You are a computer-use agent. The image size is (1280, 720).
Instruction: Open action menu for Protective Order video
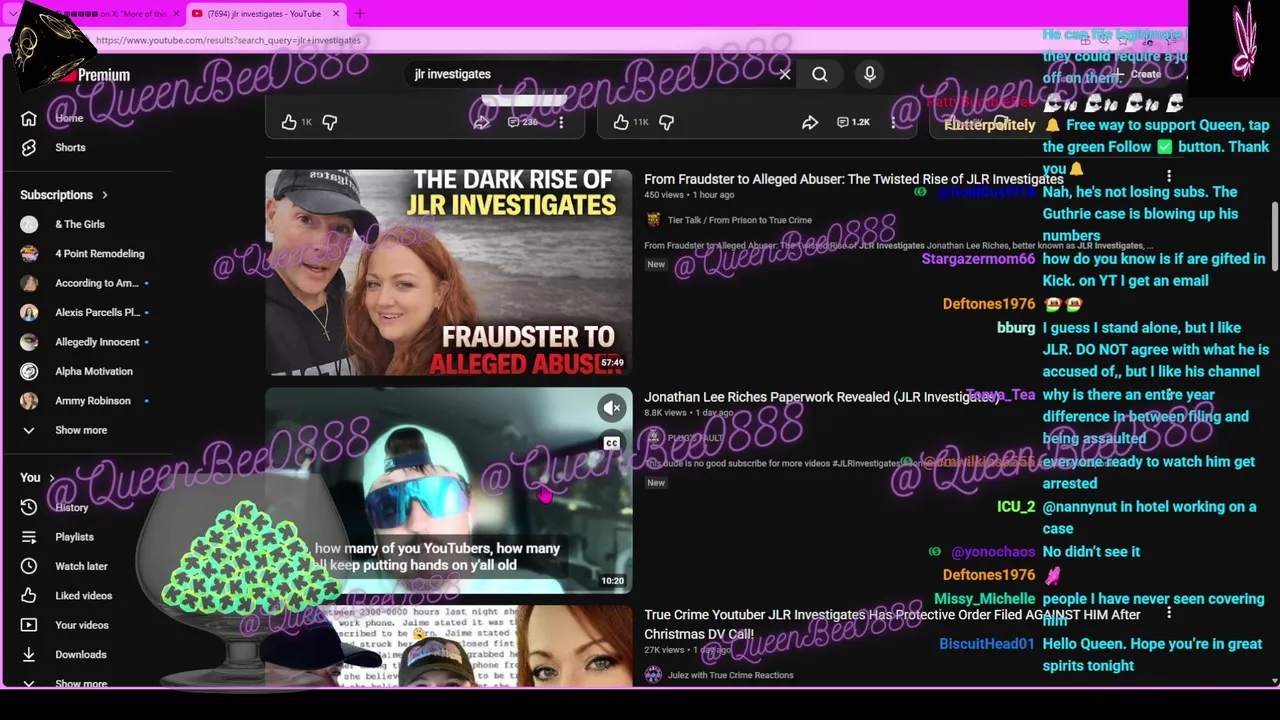[x=1168, y=613]
